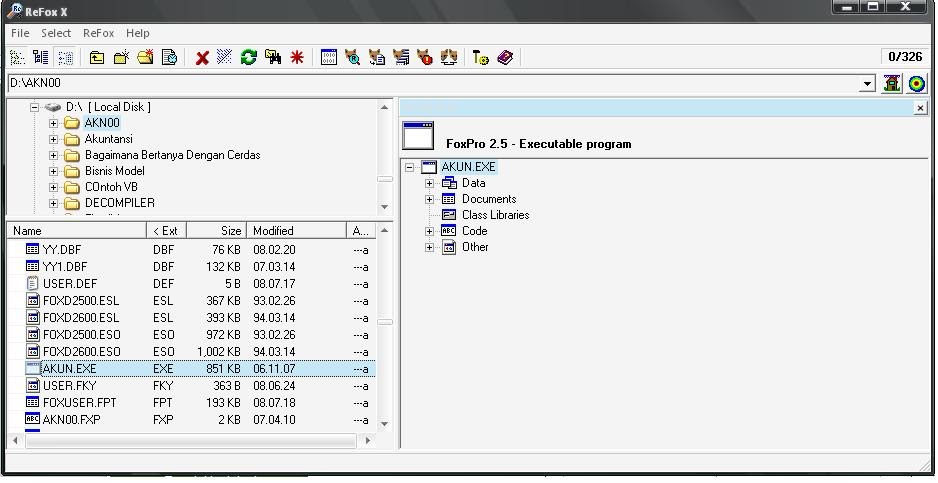Screen dimensions: 938x483
Task: Select the FOXD2500.ESL file
Action: click(x=81, y=300)
